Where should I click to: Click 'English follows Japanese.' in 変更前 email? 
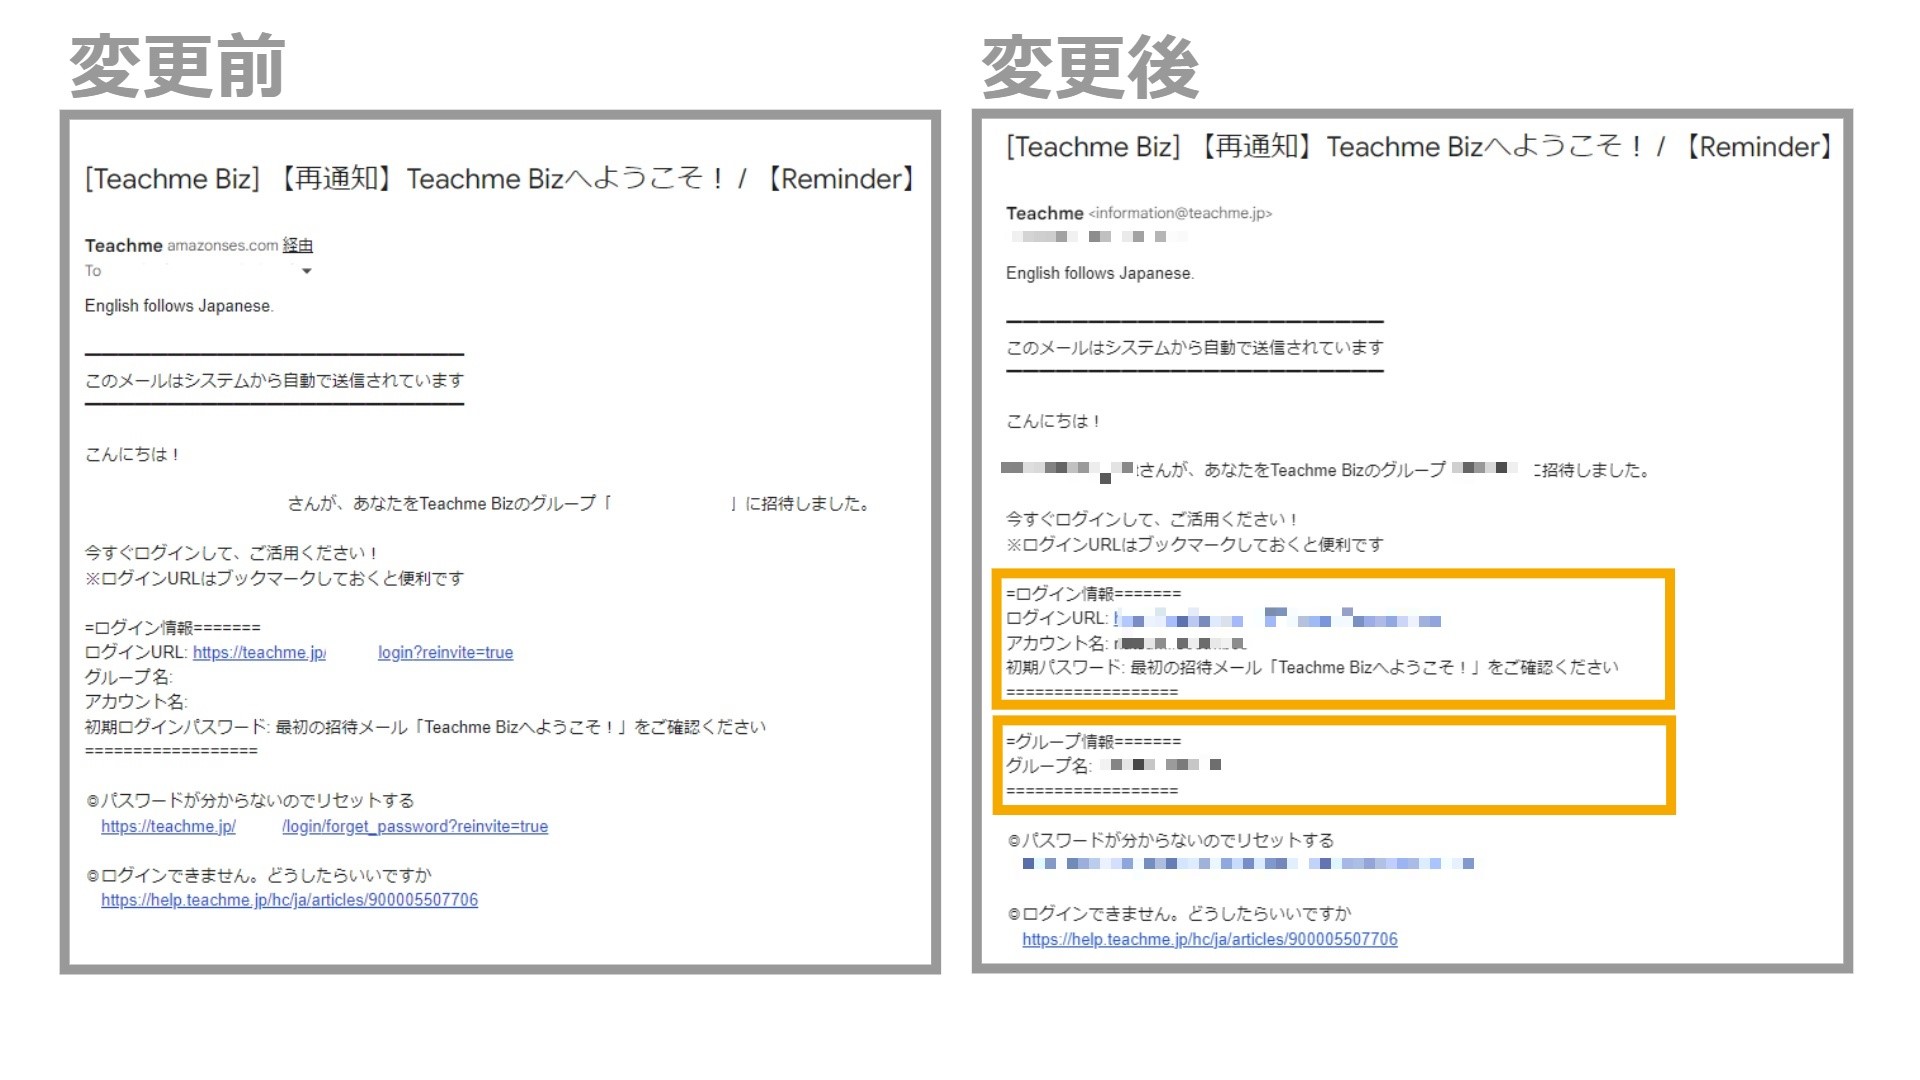coord(179,306)
